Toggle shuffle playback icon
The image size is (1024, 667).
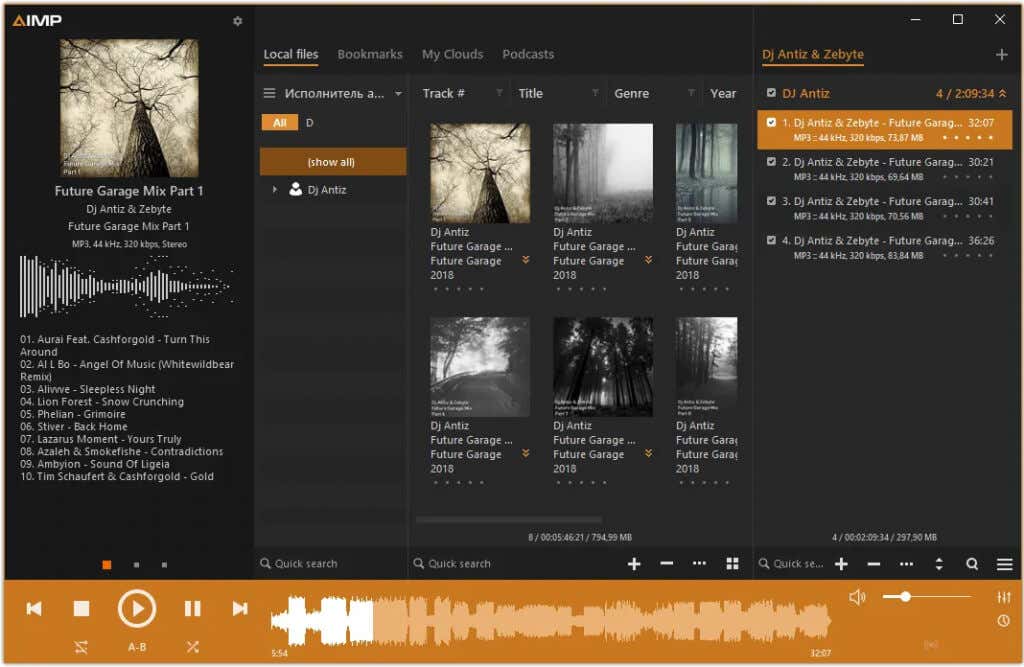(x=192, y=647)
